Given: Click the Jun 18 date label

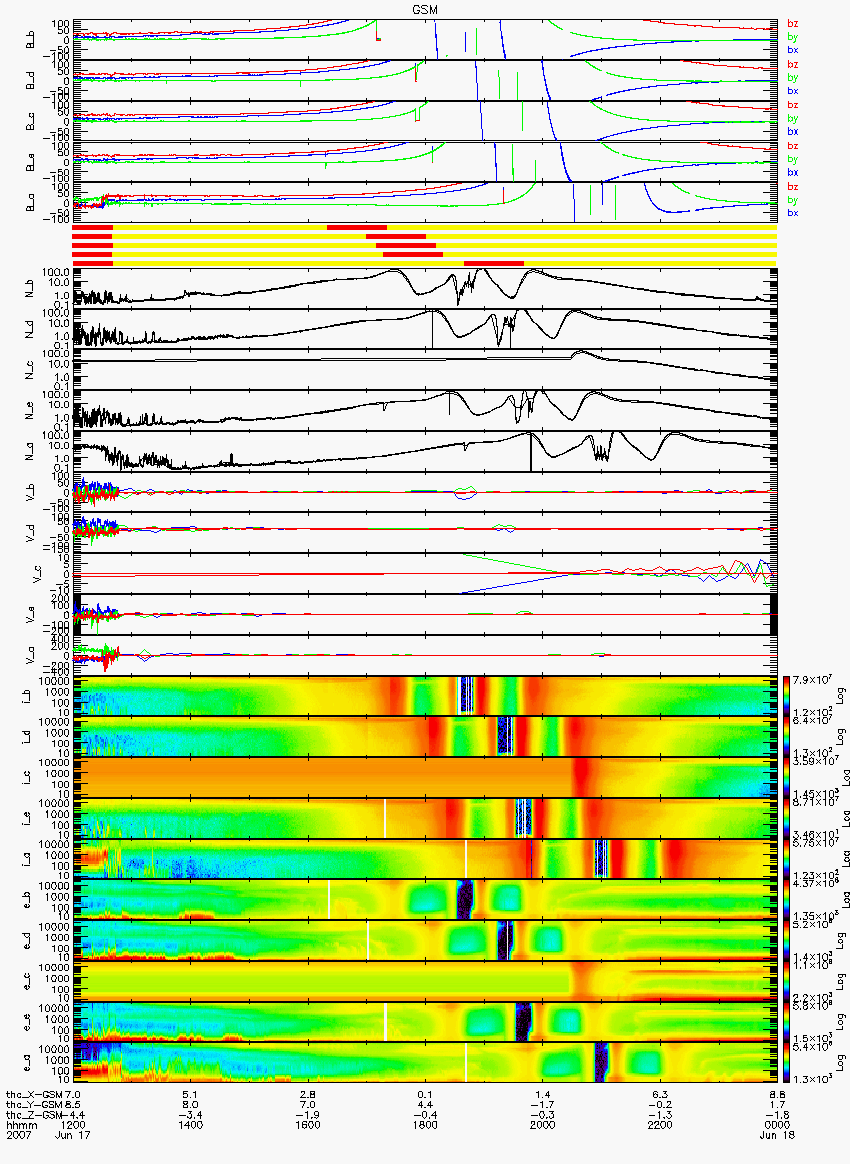Looking at the screenshot, I should (777, 1135).
